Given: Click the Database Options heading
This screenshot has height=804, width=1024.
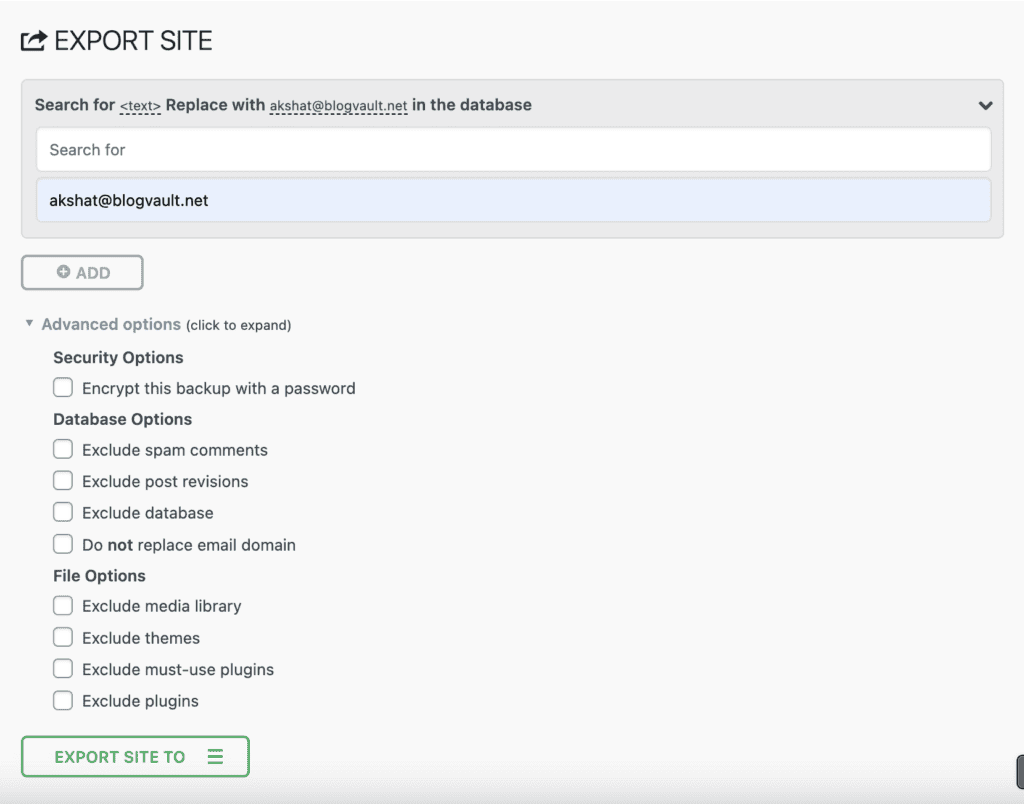Looking at the screenshot, I should coord(123,419).
